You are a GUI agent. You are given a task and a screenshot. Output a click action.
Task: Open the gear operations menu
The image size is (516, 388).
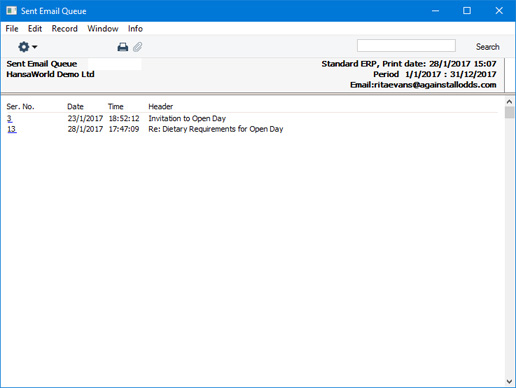(27, 47)
